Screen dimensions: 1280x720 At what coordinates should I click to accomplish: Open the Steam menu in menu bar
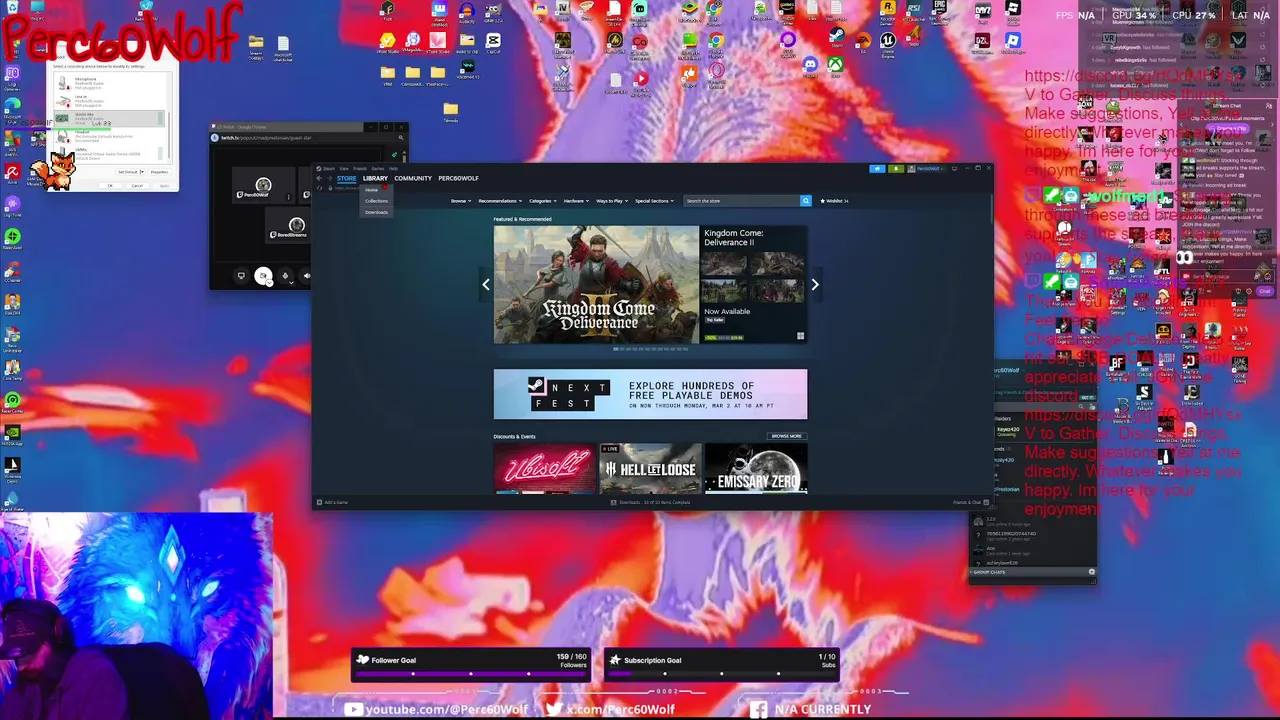pos(329,168)
